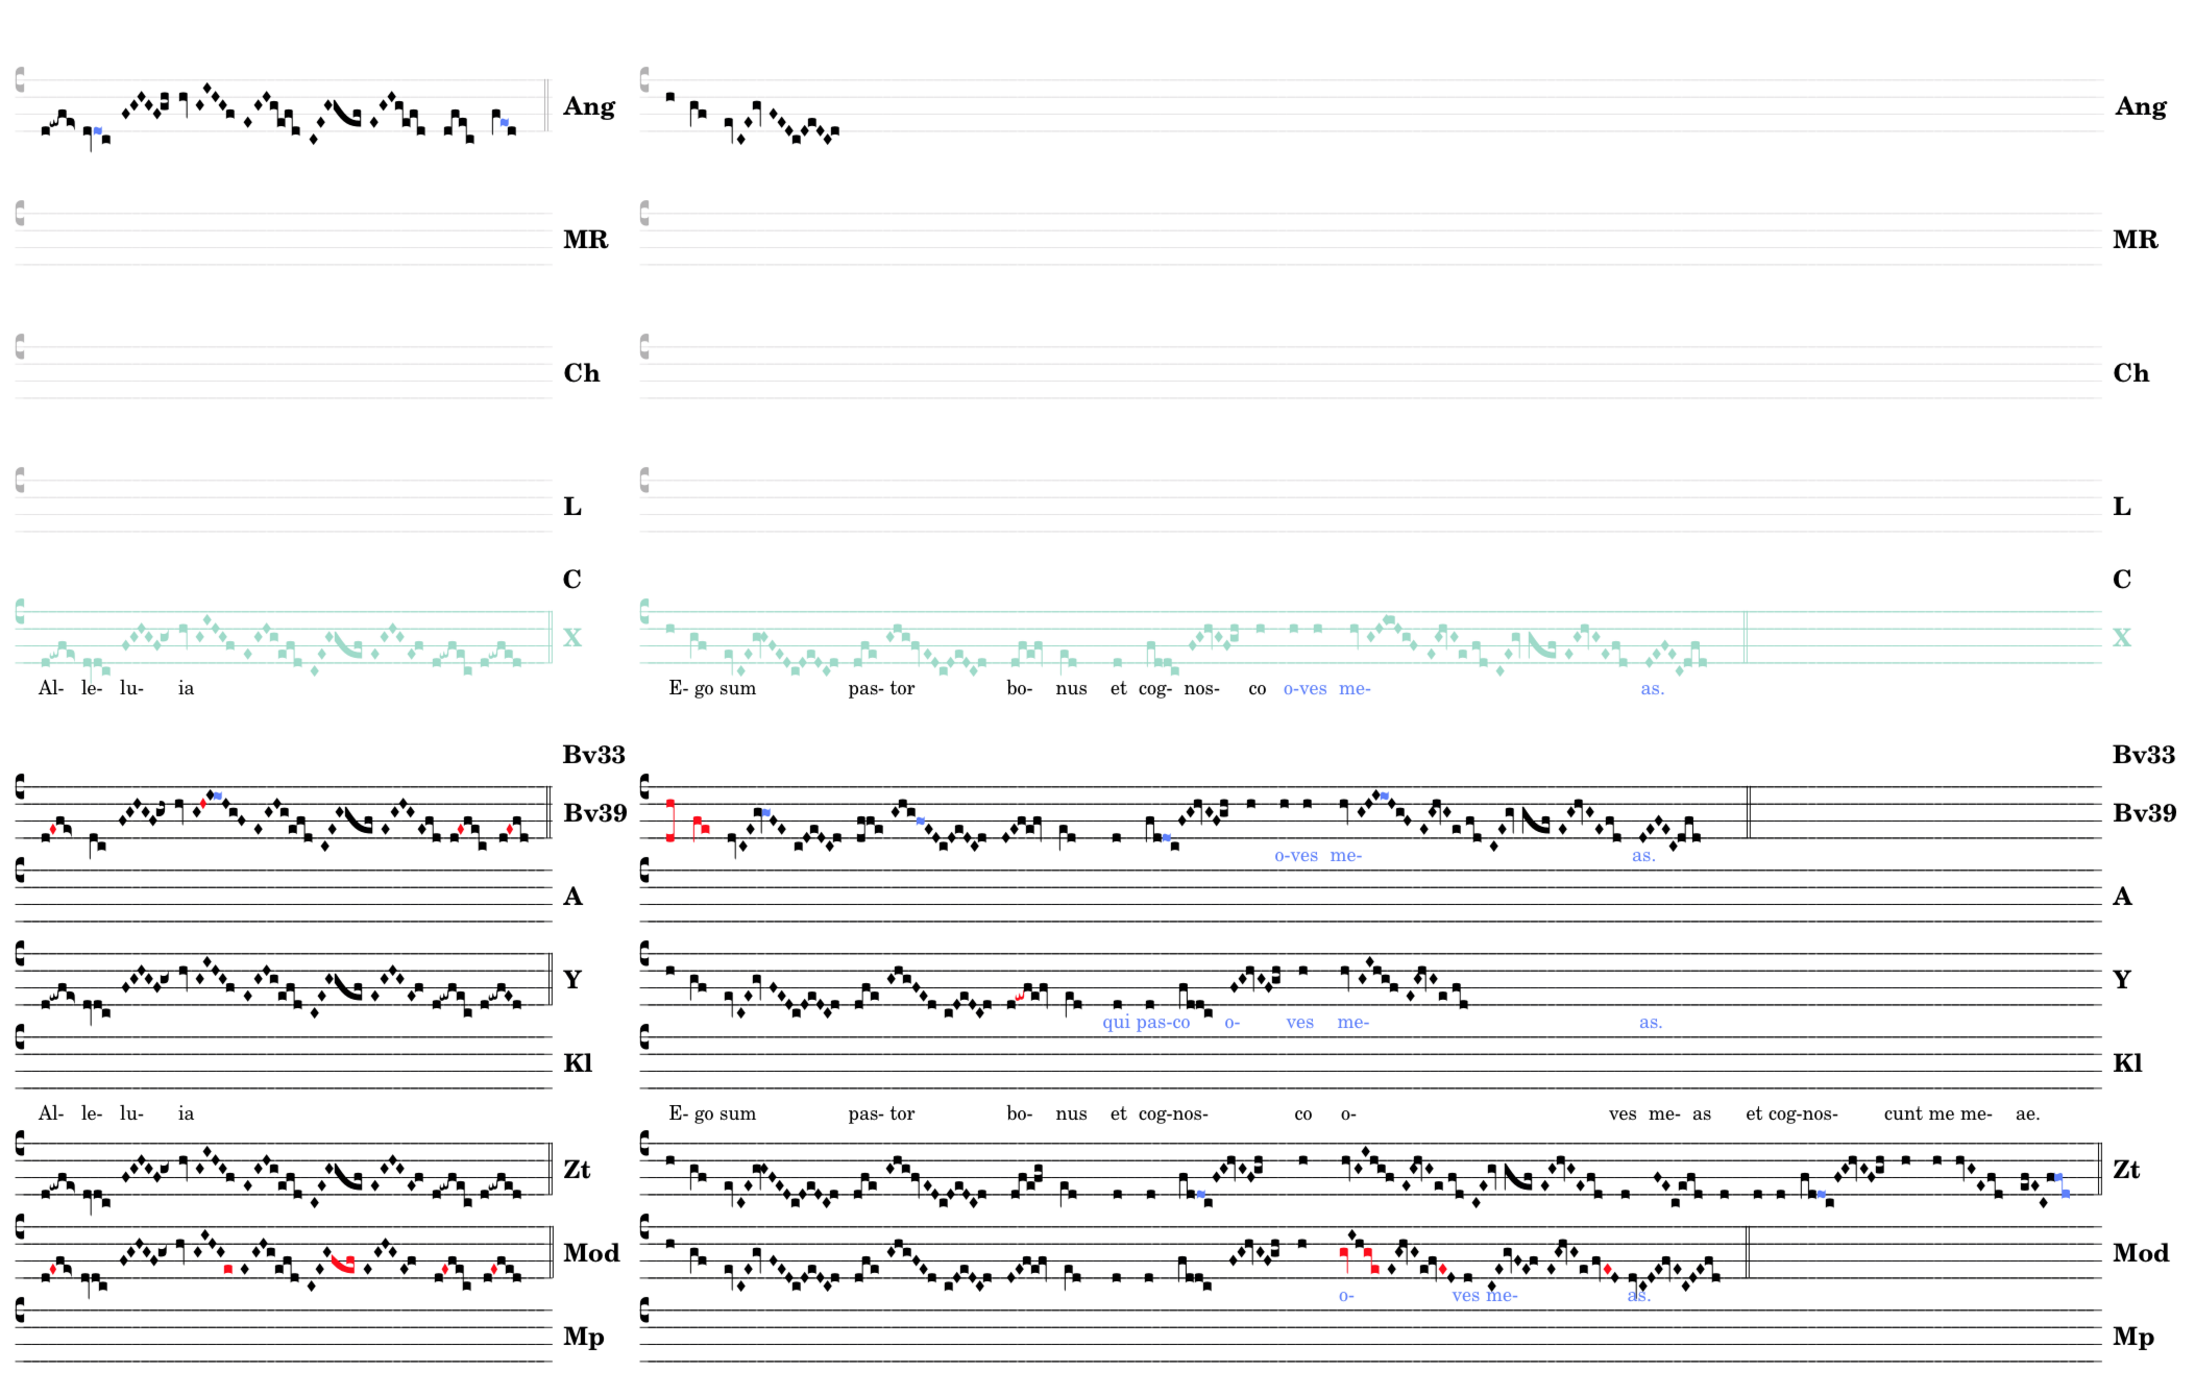
Task: Click the red vertical neume starting Bv39 verse
Action: 670,820
